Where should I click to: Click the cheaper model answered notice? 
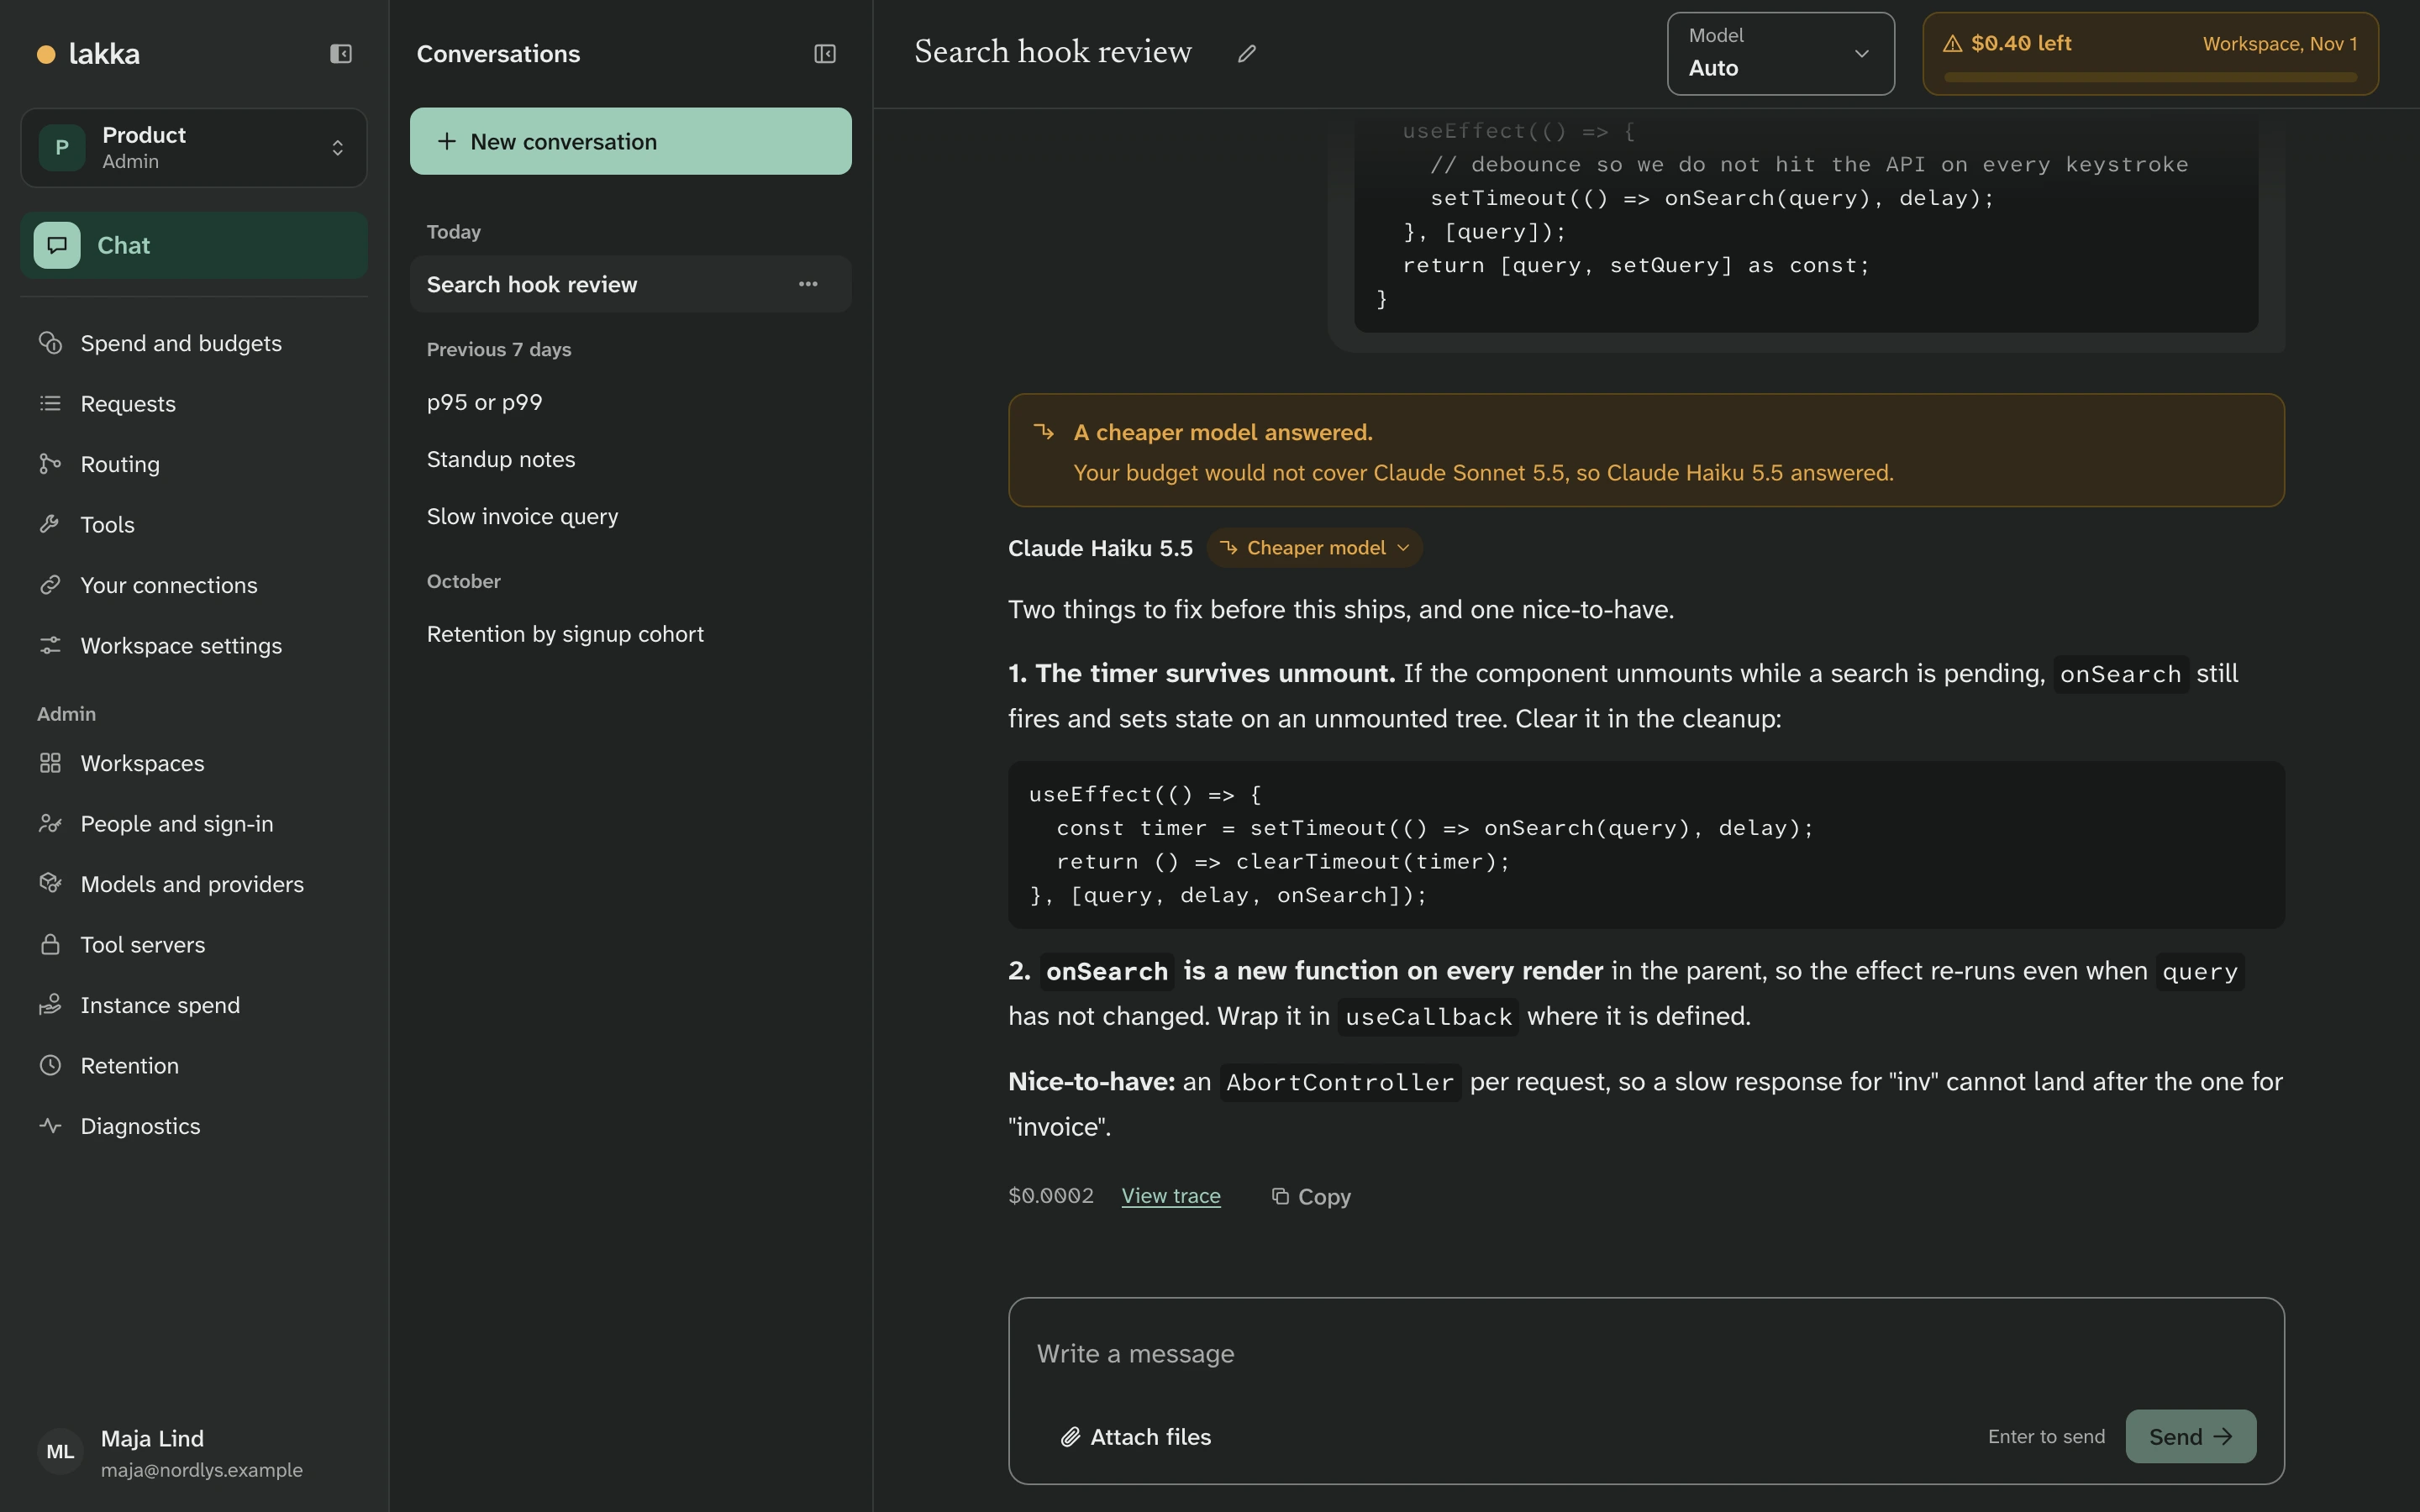[x=1646, y=450]
